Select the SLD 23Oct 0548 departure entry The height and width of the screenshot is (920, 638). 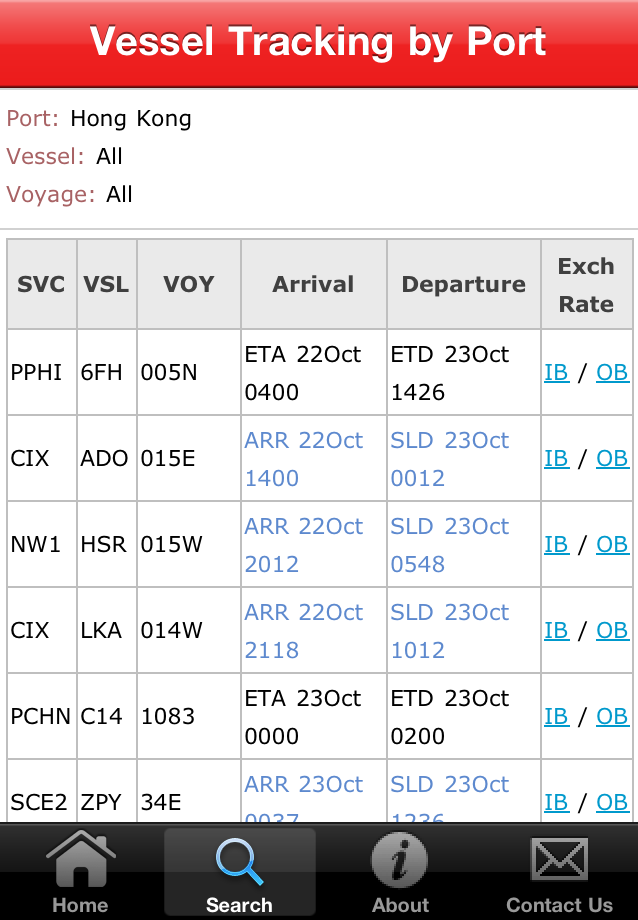pos(450,545)
